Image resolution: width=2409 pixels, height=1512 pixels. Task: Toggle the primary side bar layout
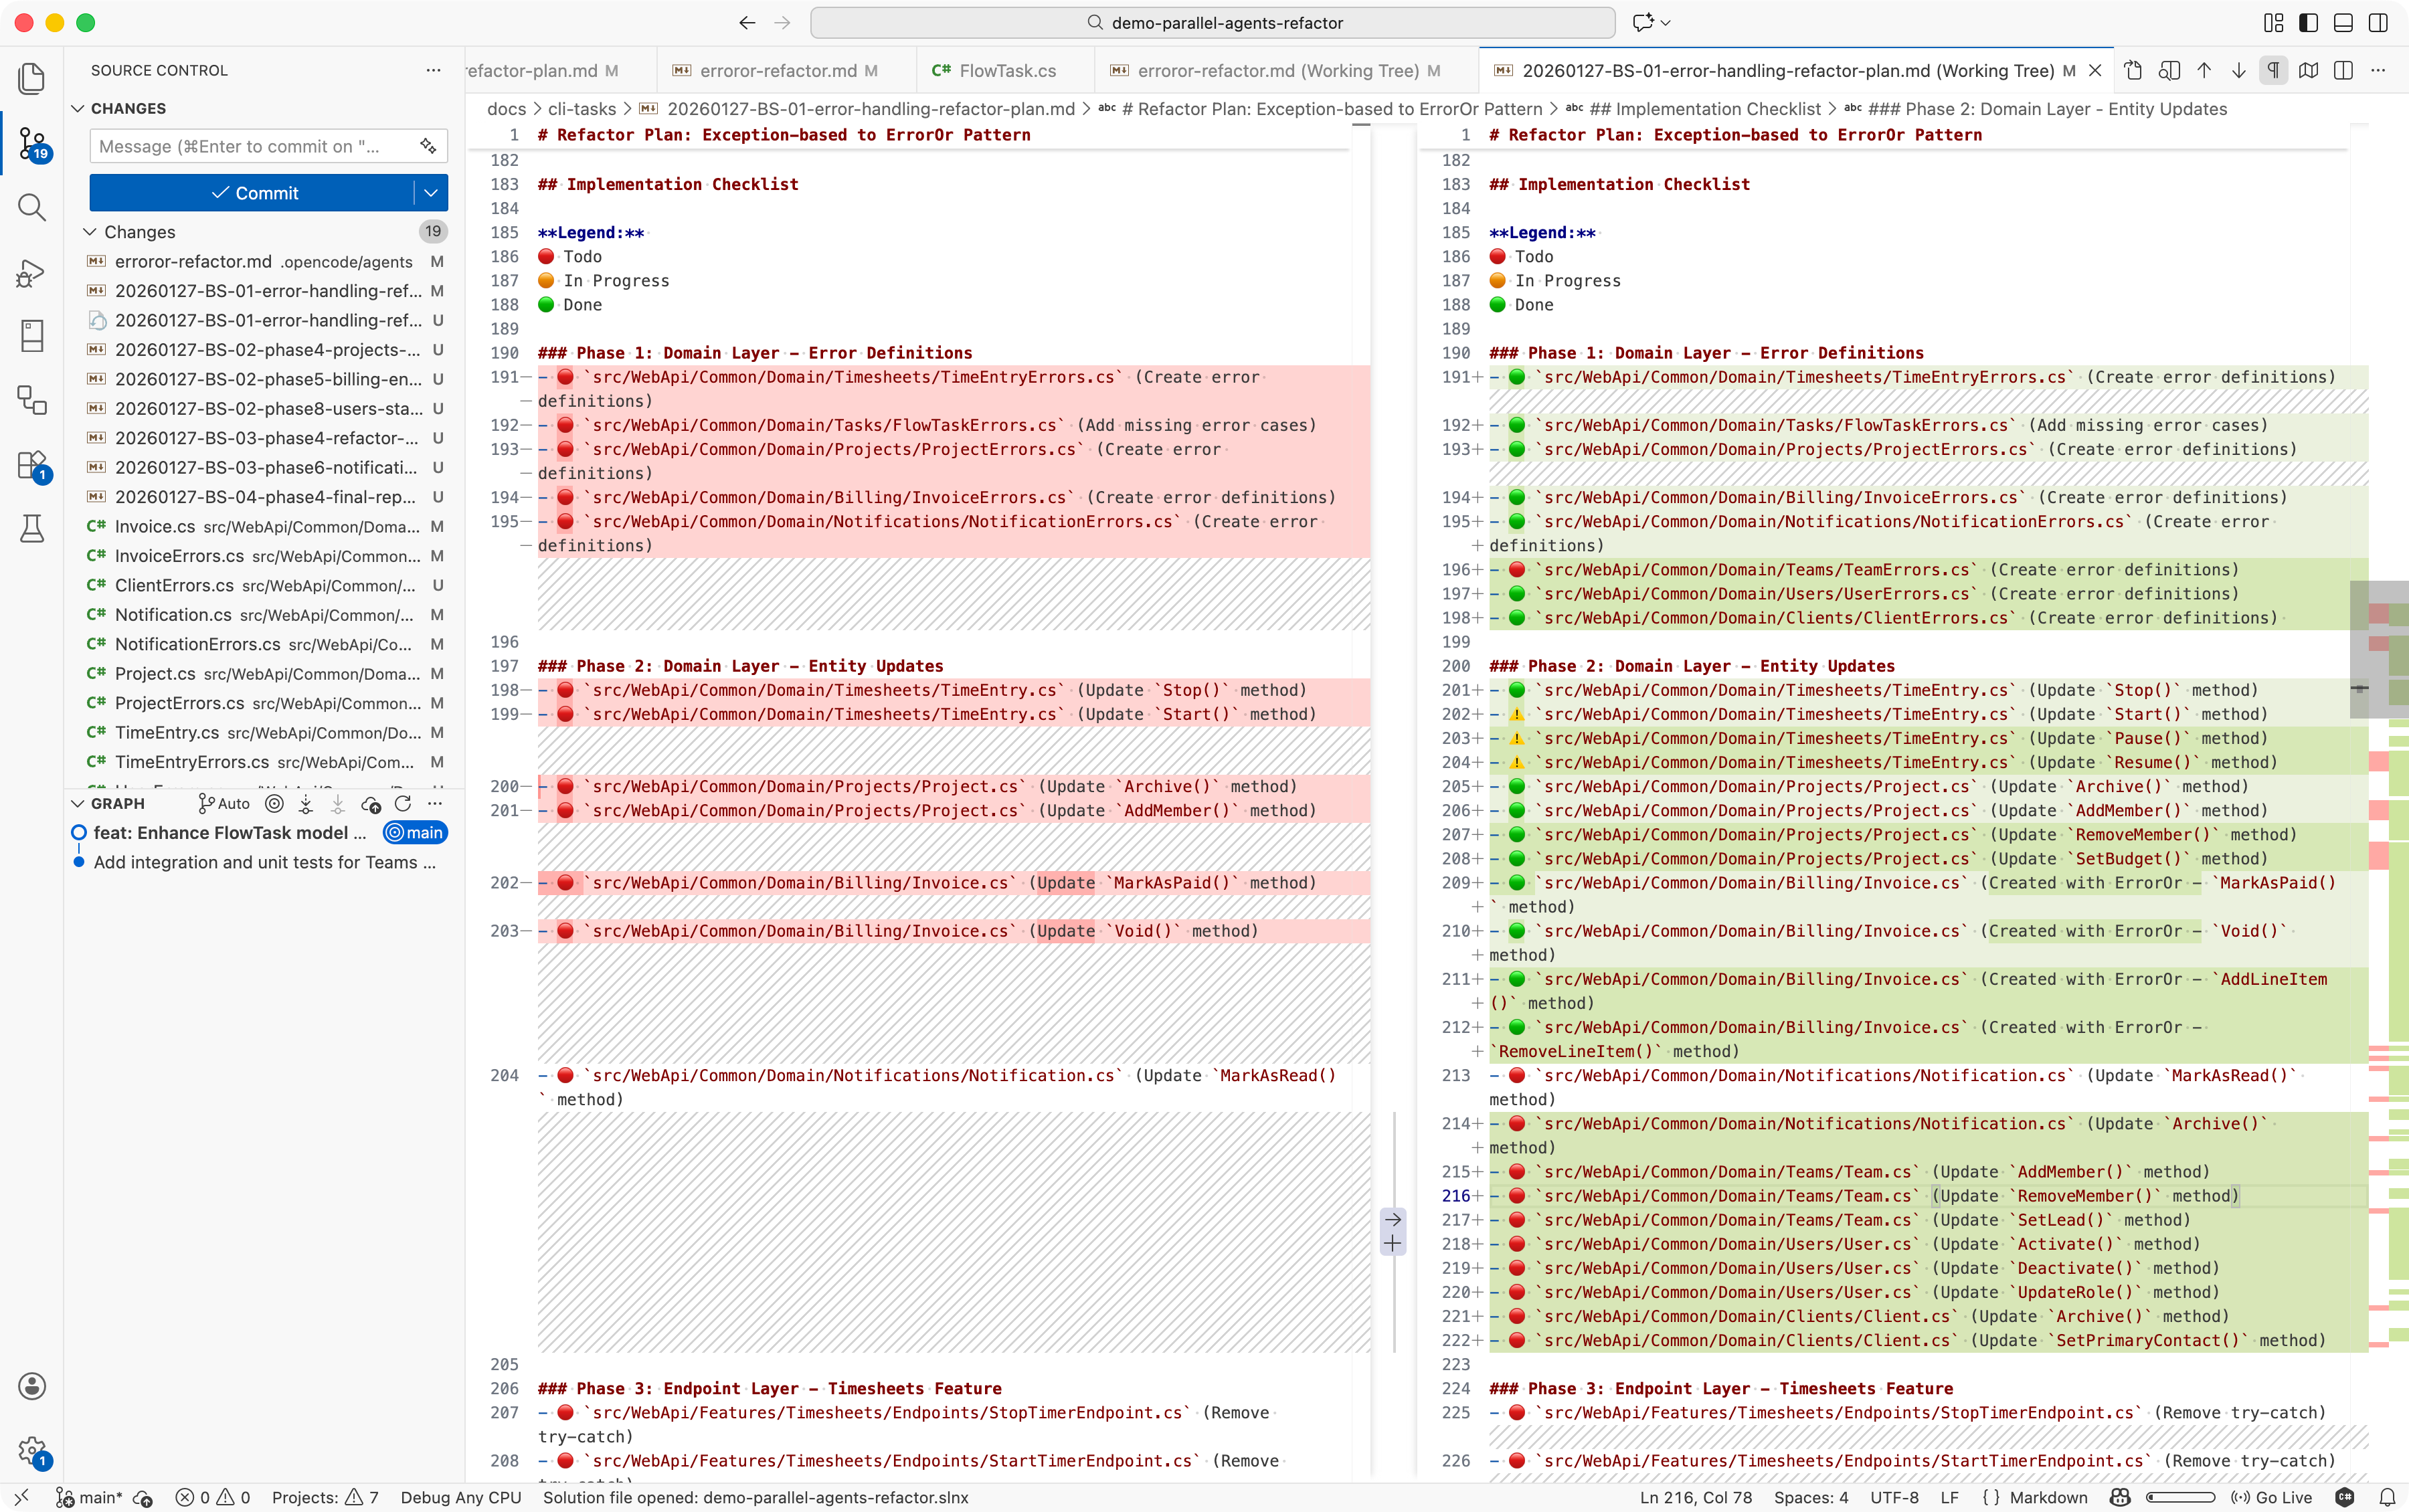click(2308, 23)
